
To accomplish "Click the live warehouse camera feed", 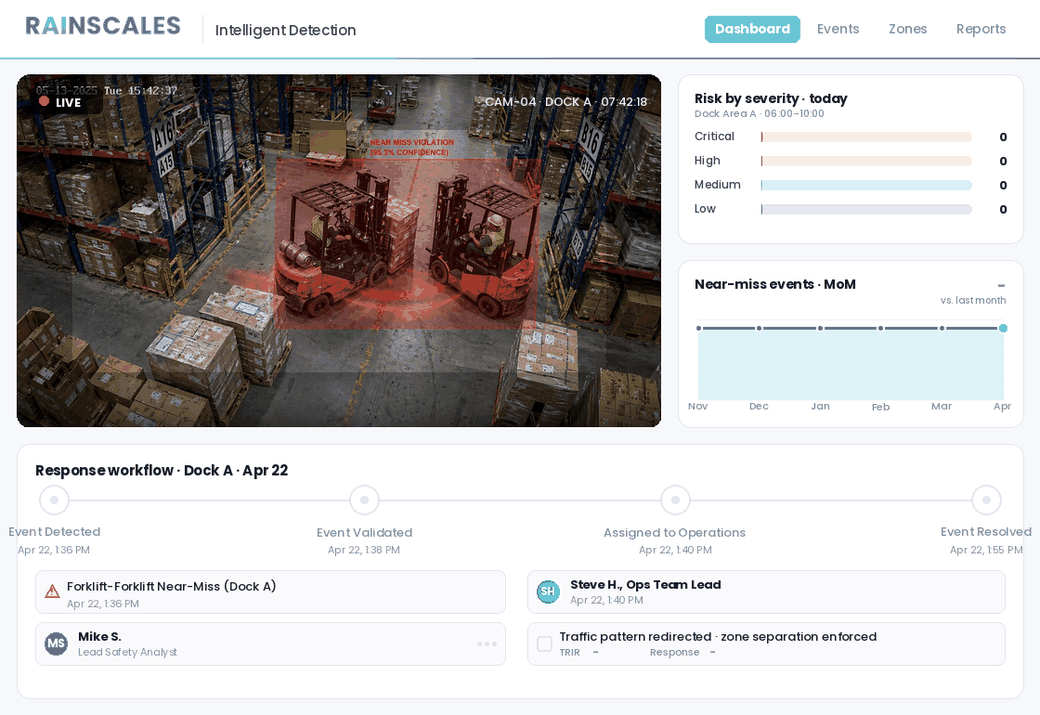I will [x=338, y=250].
